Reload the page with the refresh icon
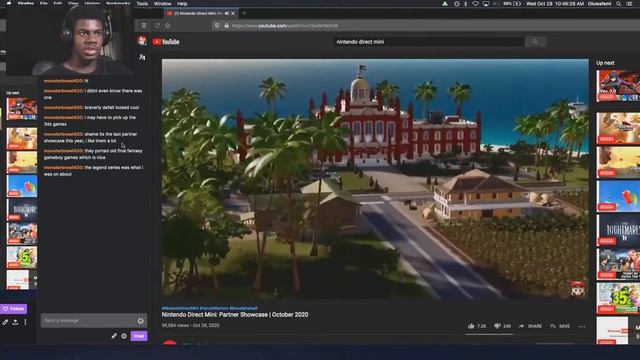 coord(157,25)
